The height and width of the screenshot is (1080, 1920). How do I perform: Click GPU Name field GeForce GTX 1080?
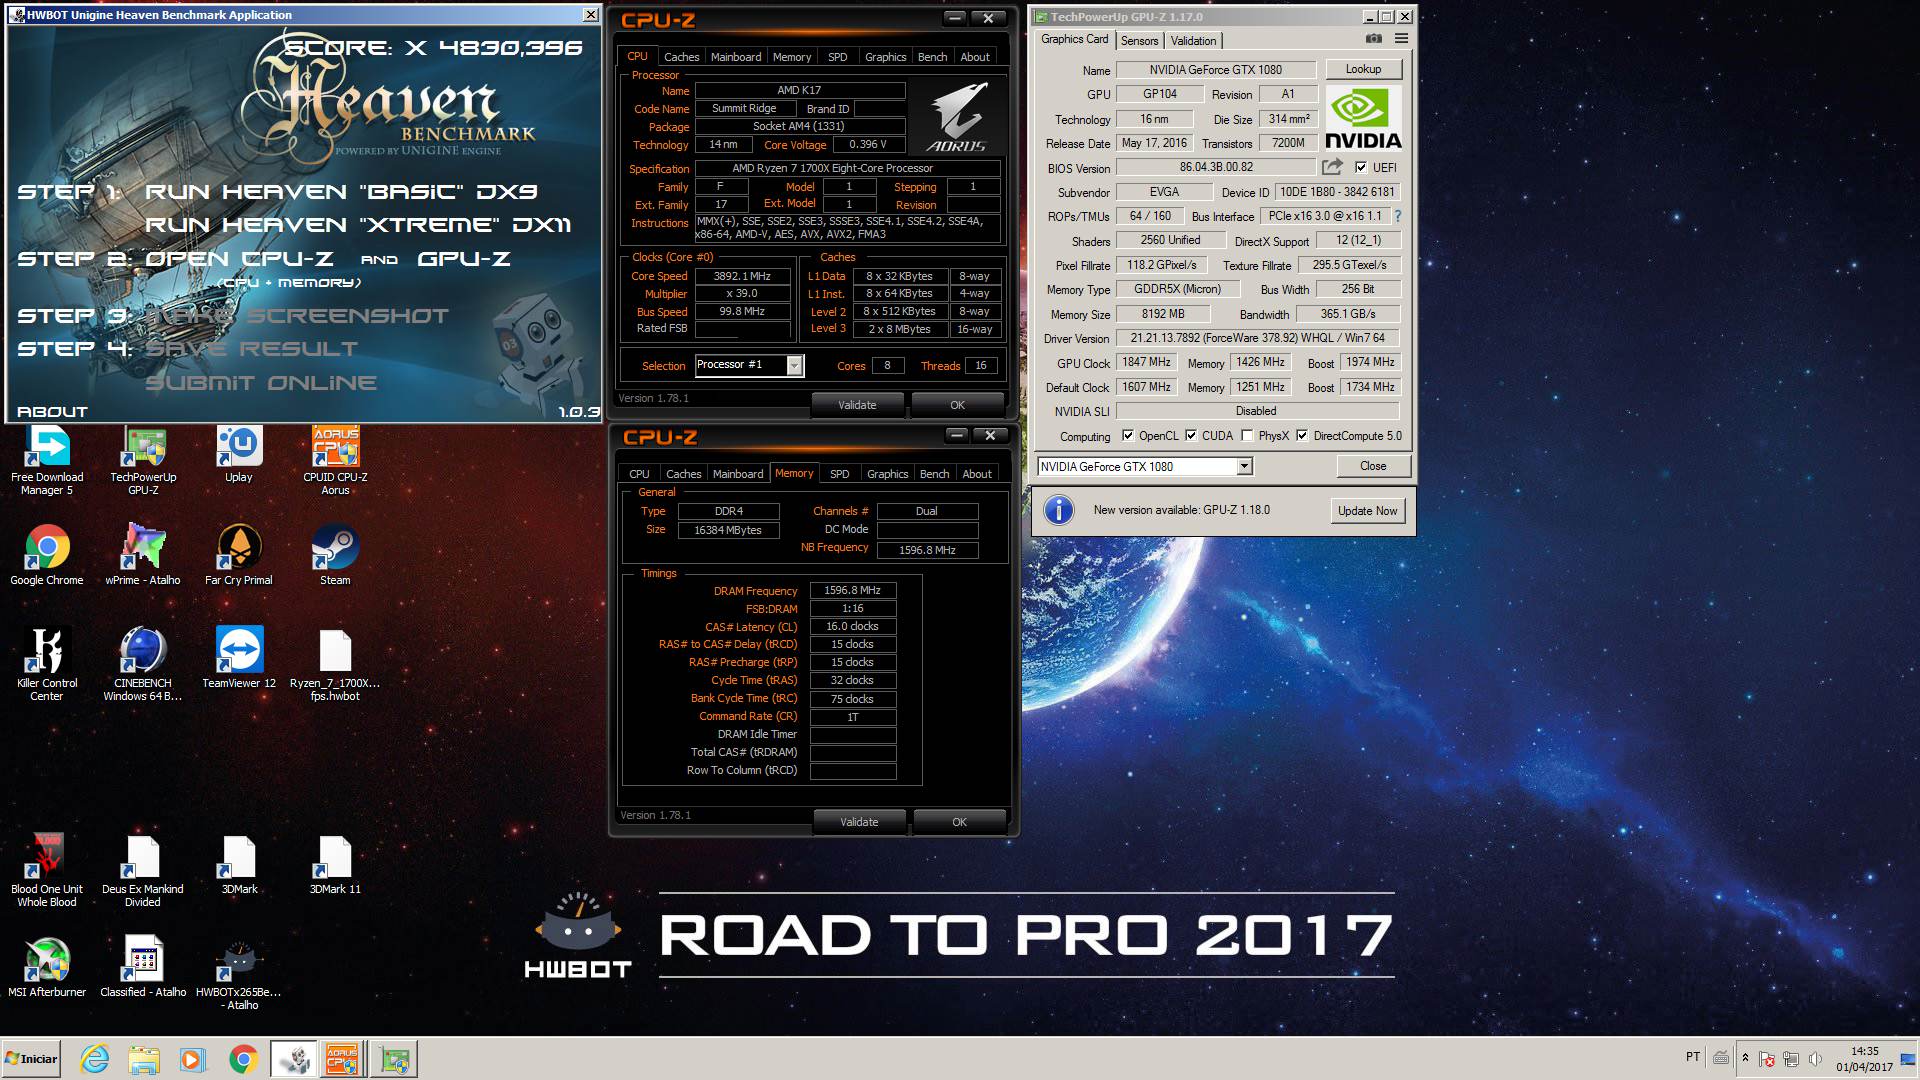tap(1215, 70)
